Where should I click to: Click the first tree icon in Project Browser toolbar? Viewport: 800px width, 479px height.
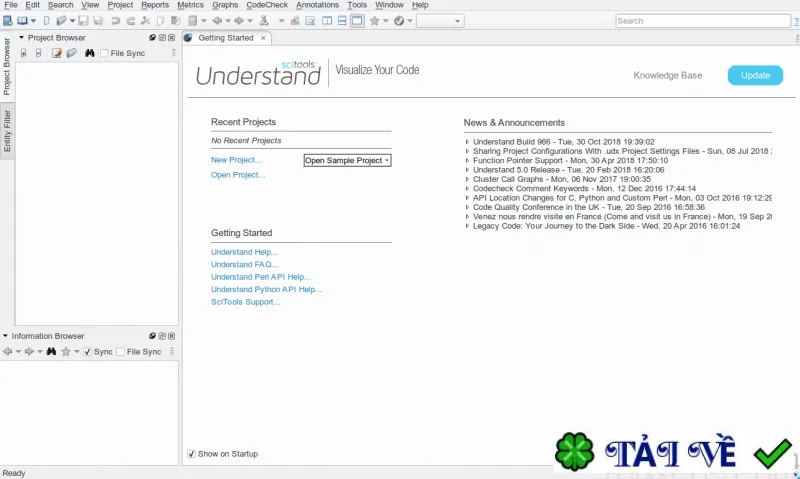point(23,53)
